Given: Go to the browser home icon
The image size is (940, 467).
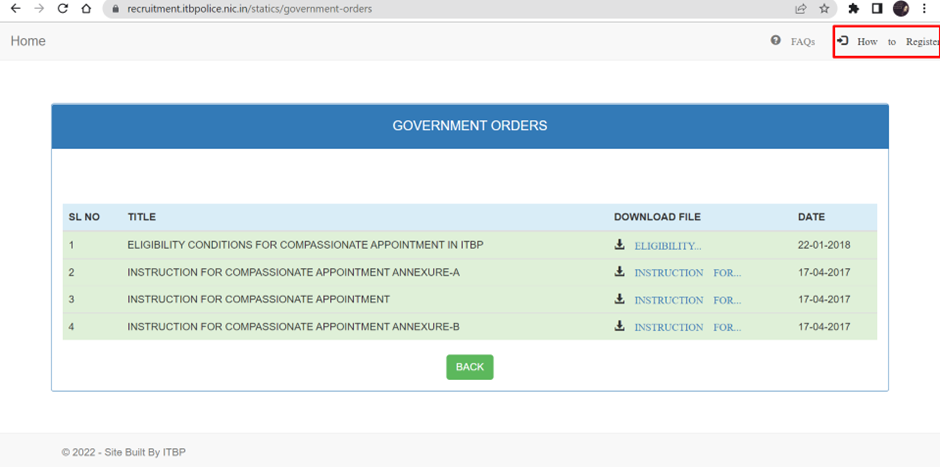Looking at the screenshot, I should click(x=87, y=9).
